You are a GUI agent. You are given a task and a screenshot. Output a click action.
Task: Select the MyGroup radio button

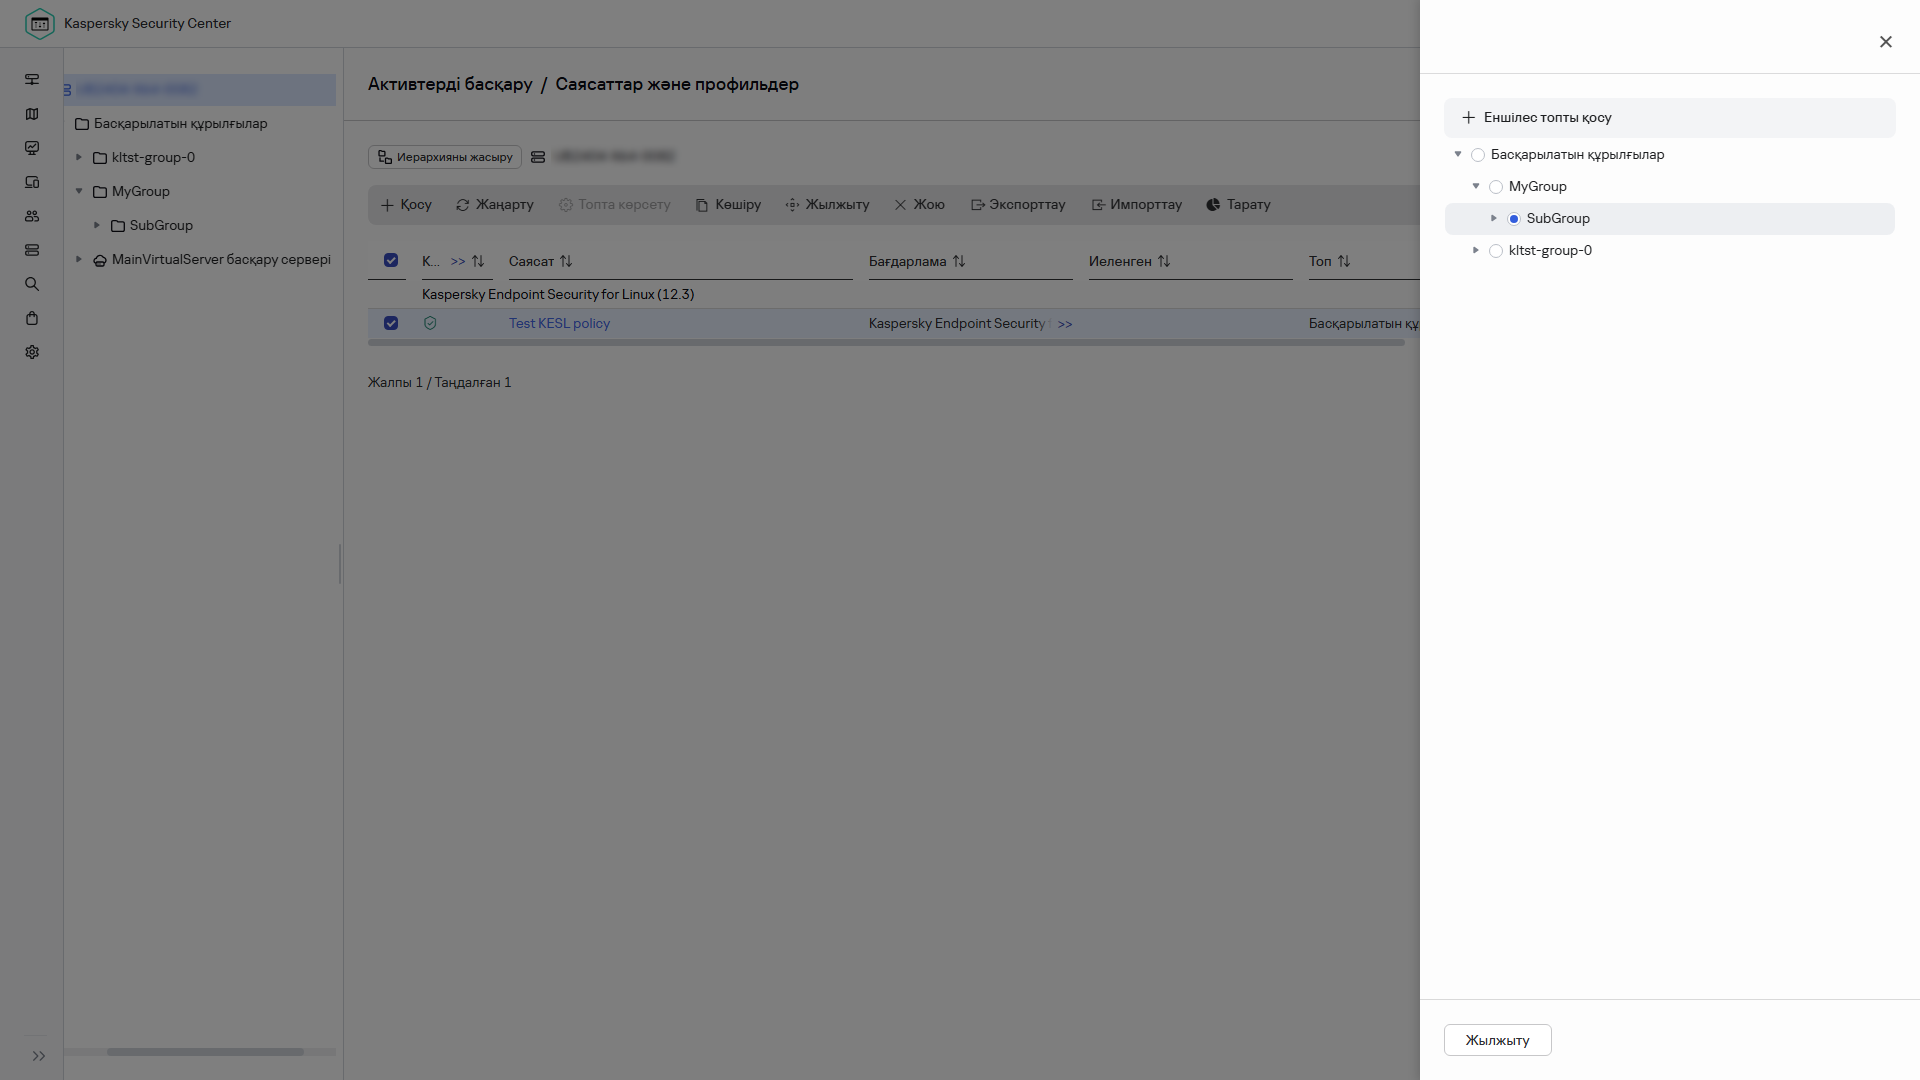(1496, 187)
